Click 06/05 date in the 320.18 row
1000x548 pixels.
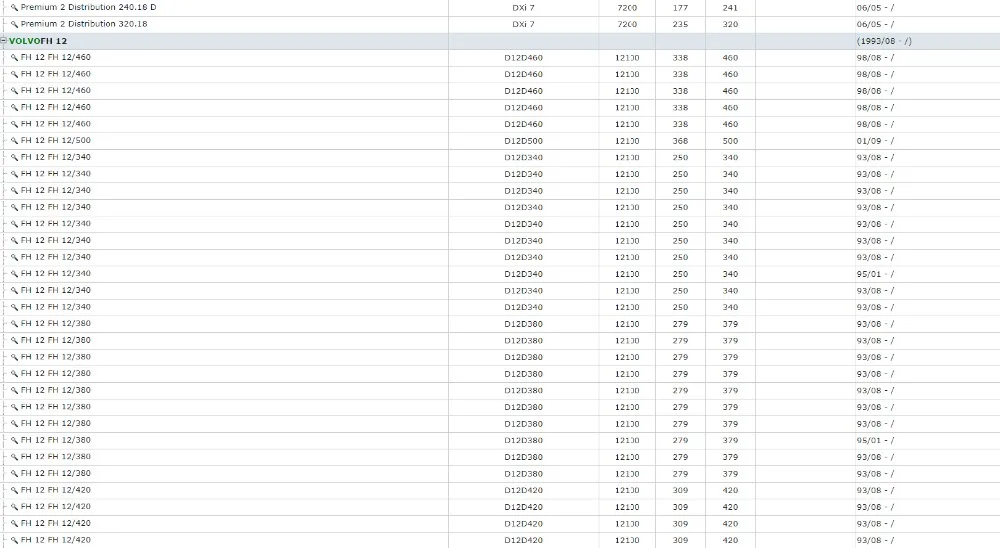pyautogui.click(x=875, y=24)
